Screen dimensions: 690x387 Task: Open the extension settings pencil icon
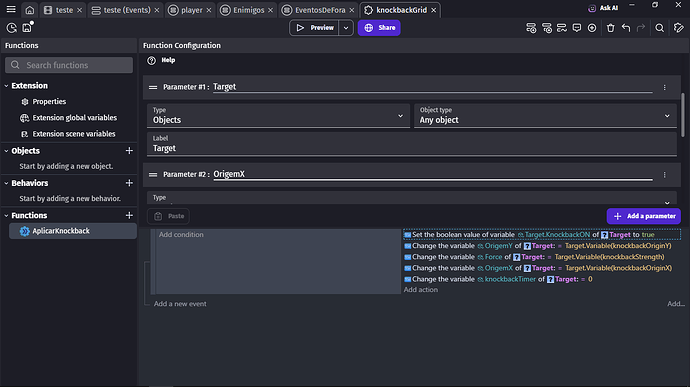[678, 28]
